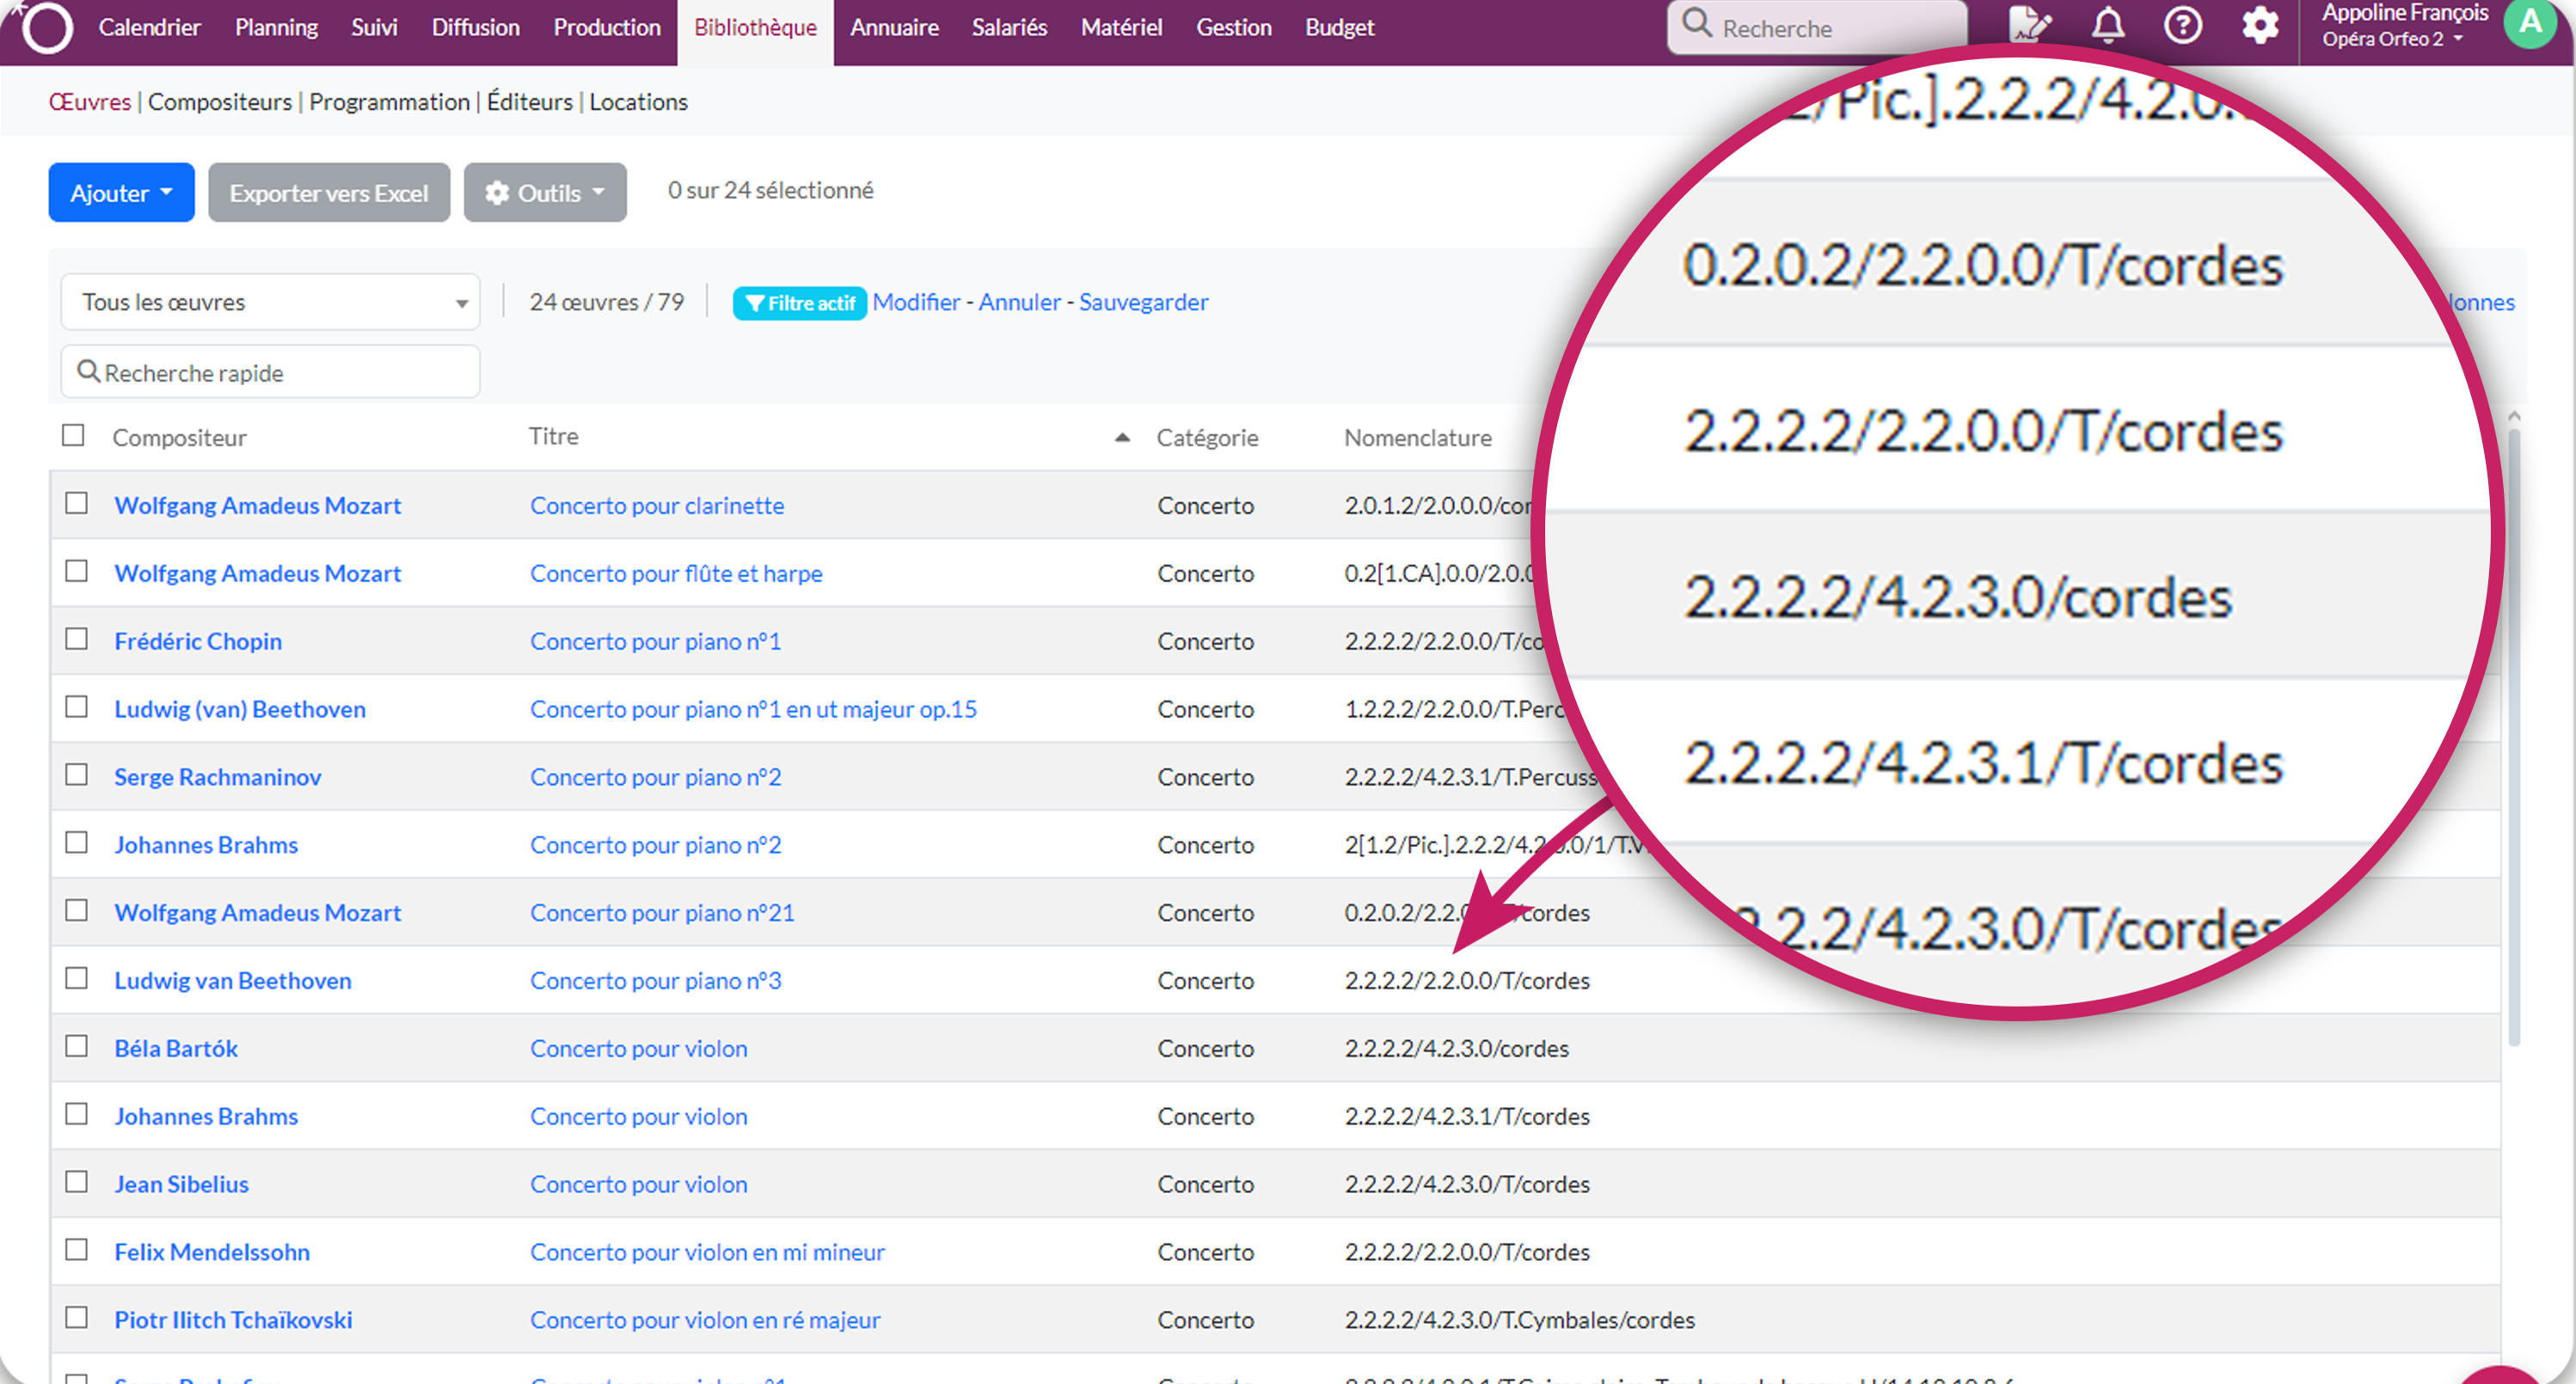Image resolution: width=2576 pixels, height=1384 pixels.
Task: Sort by Nomenclature column header
Action: (1417, 437)
